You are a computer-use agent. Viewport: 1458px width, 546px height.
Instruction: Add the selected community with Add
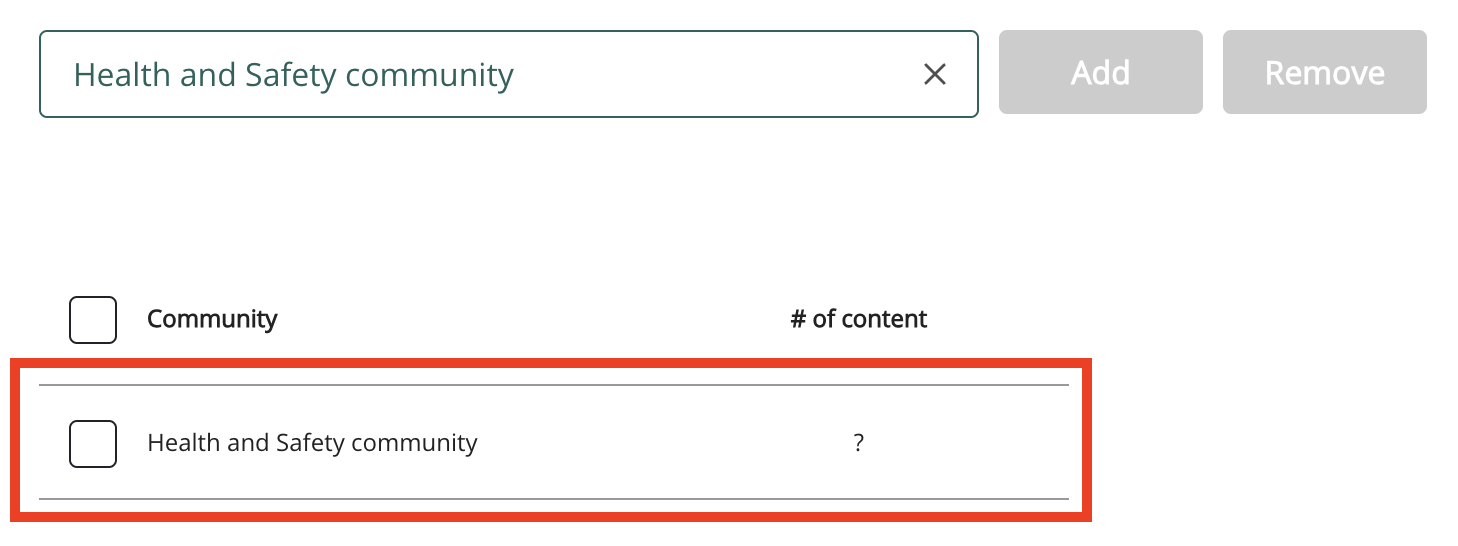point(1100,72)
